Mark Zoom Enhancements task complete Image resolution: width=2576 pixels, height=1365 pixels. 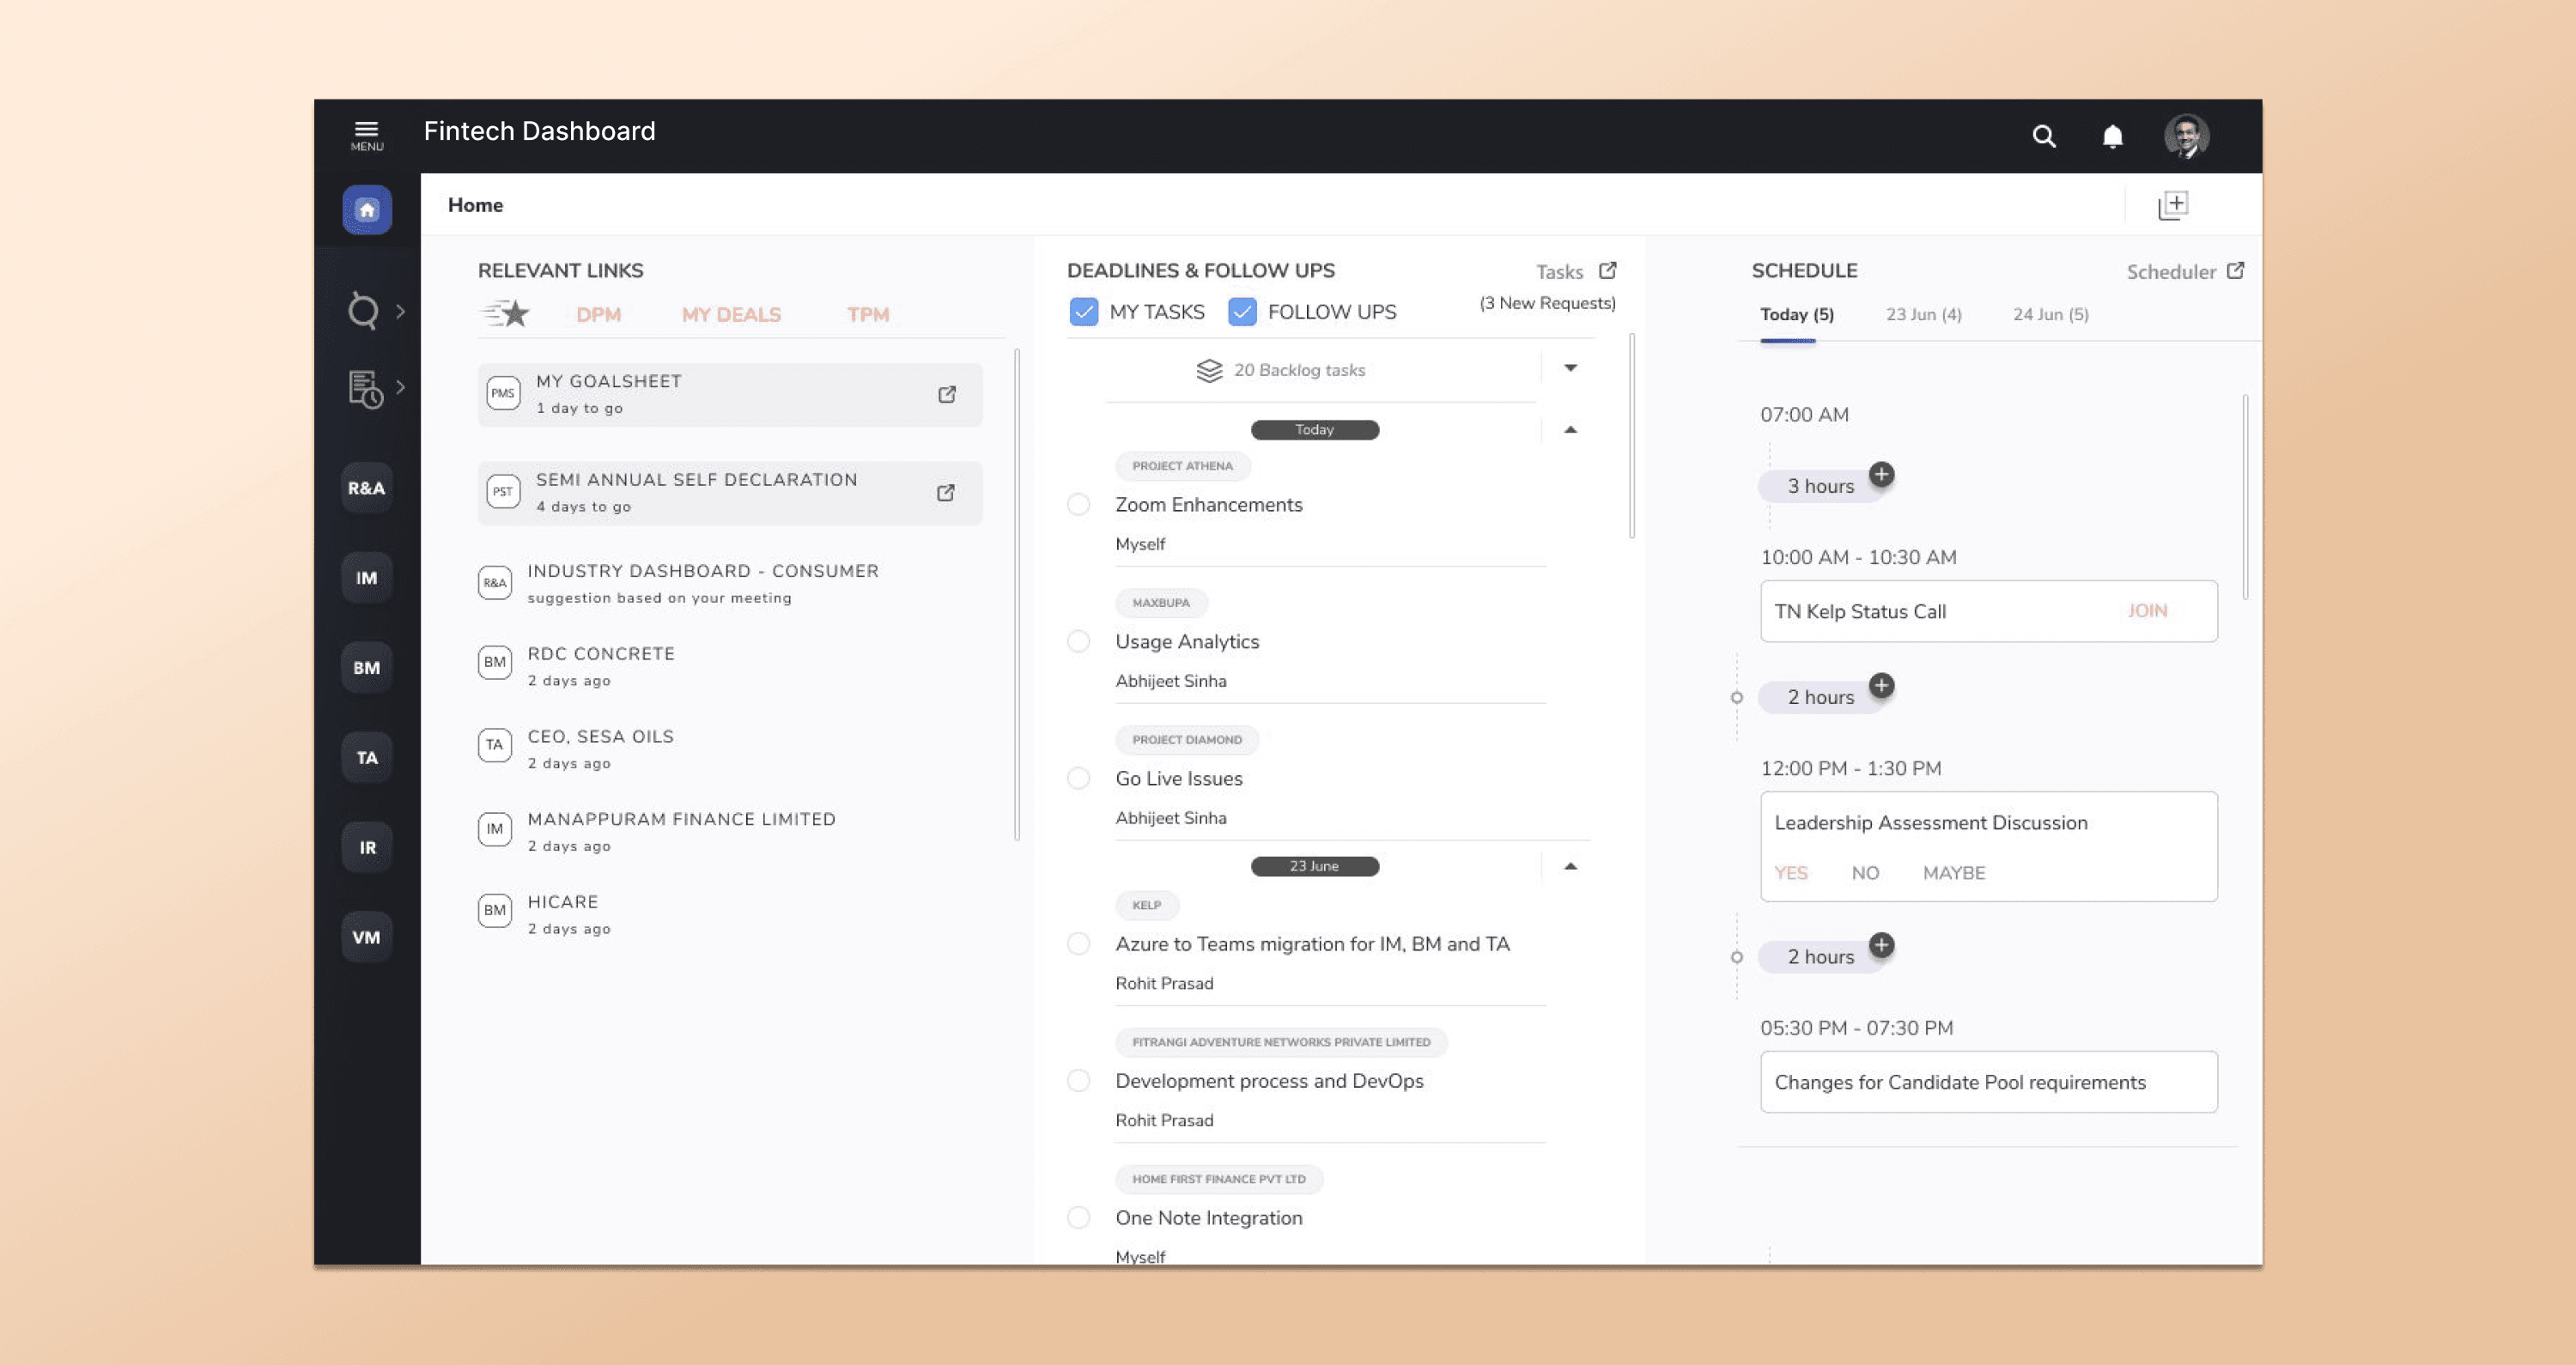click(x=1078, y=504)
